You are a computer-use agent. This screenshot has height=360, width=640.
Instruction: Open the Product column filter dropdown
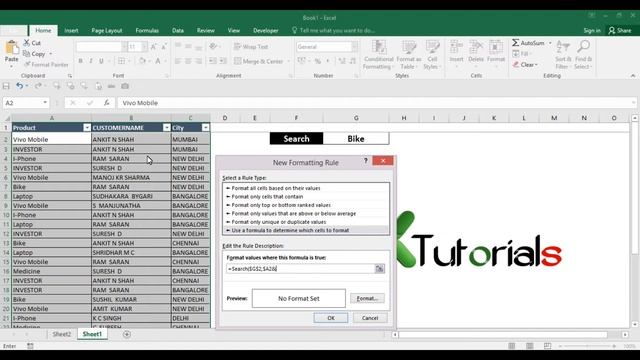pos(87,128)
